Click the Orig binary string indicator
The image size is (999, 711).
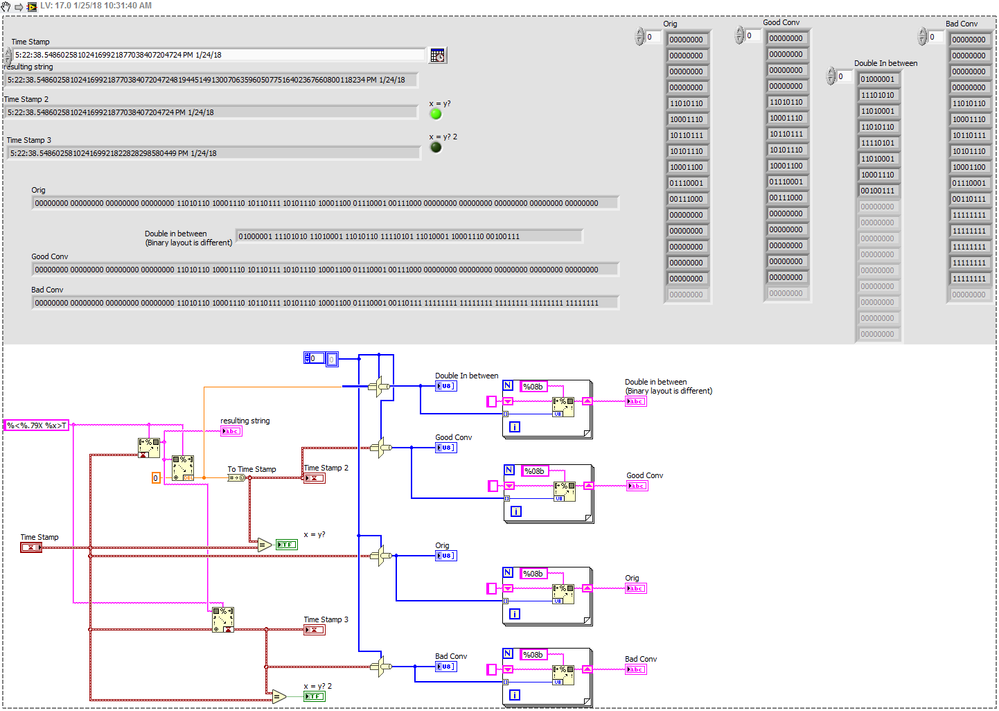pyautogui.click(x=325, y=203)
